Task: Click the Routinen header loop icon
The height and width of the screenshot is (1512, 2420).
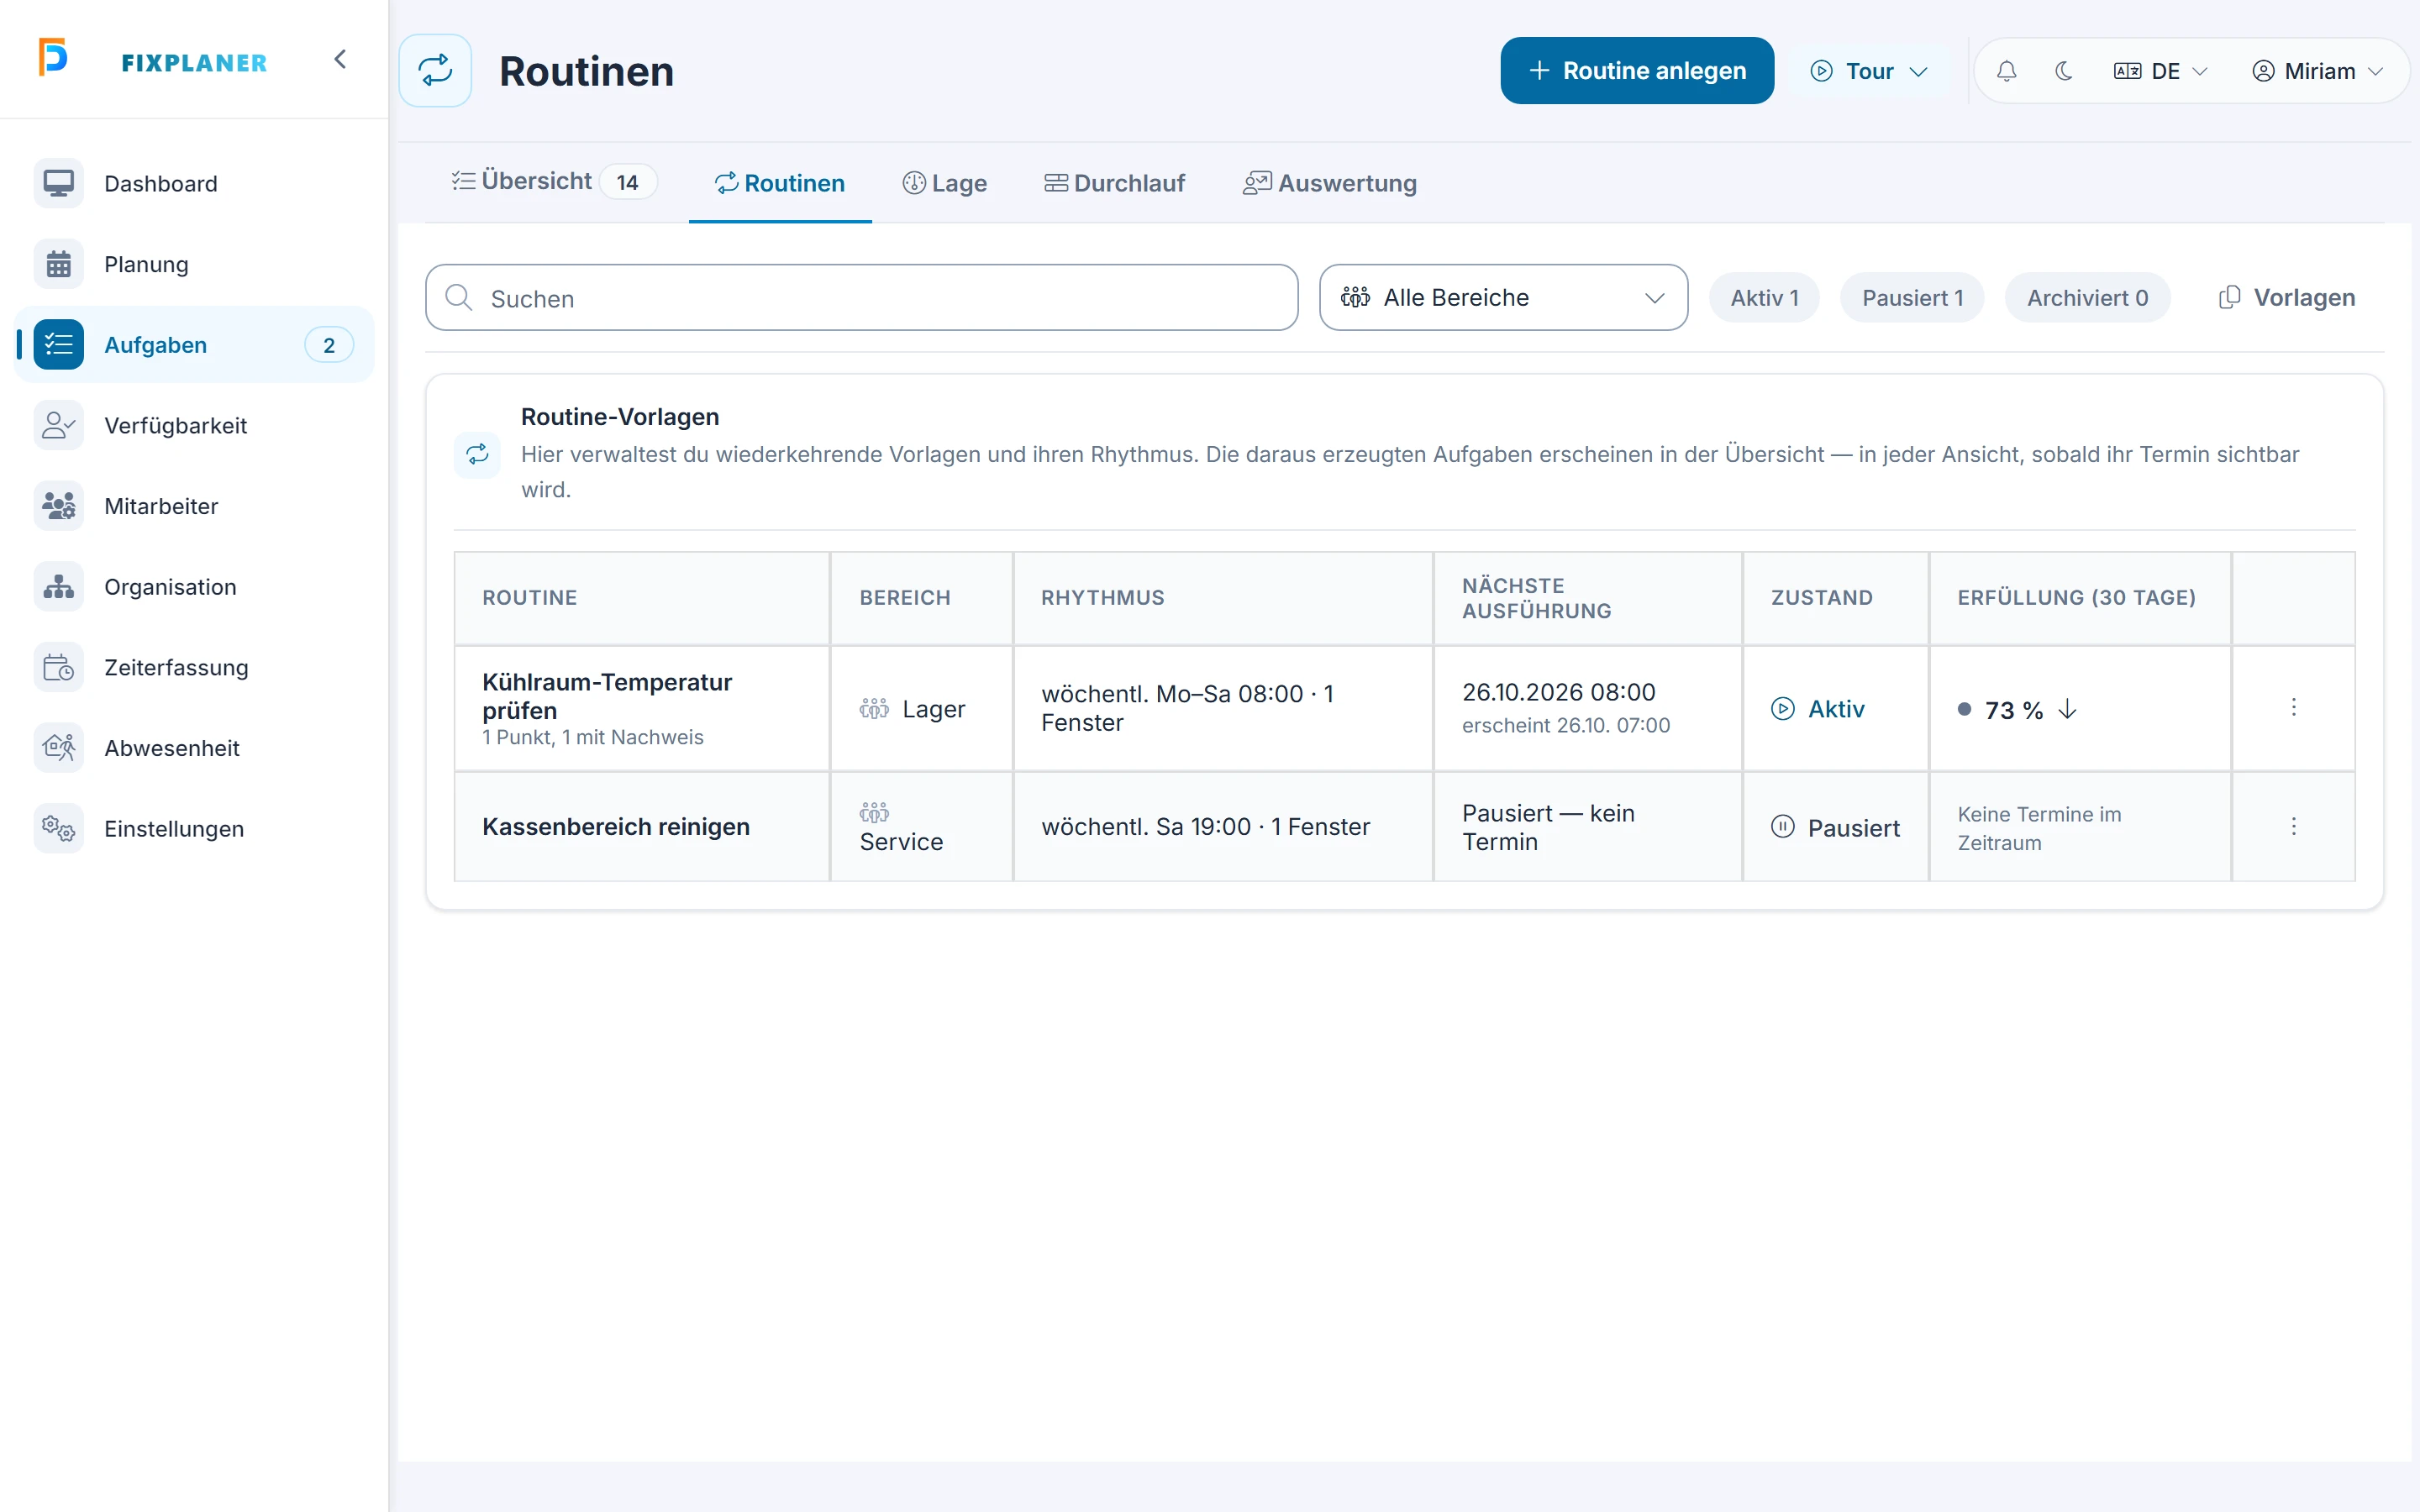Action: pos(435,71)
